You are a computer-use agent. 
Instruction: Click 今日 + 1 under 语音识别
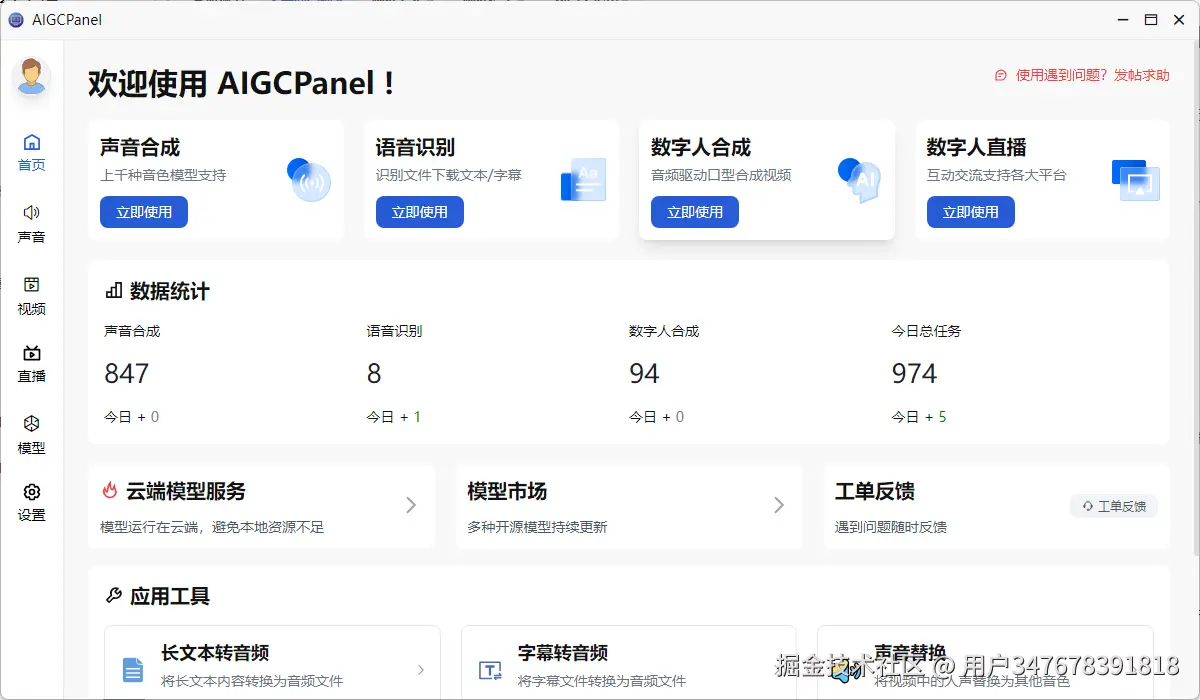394,417
